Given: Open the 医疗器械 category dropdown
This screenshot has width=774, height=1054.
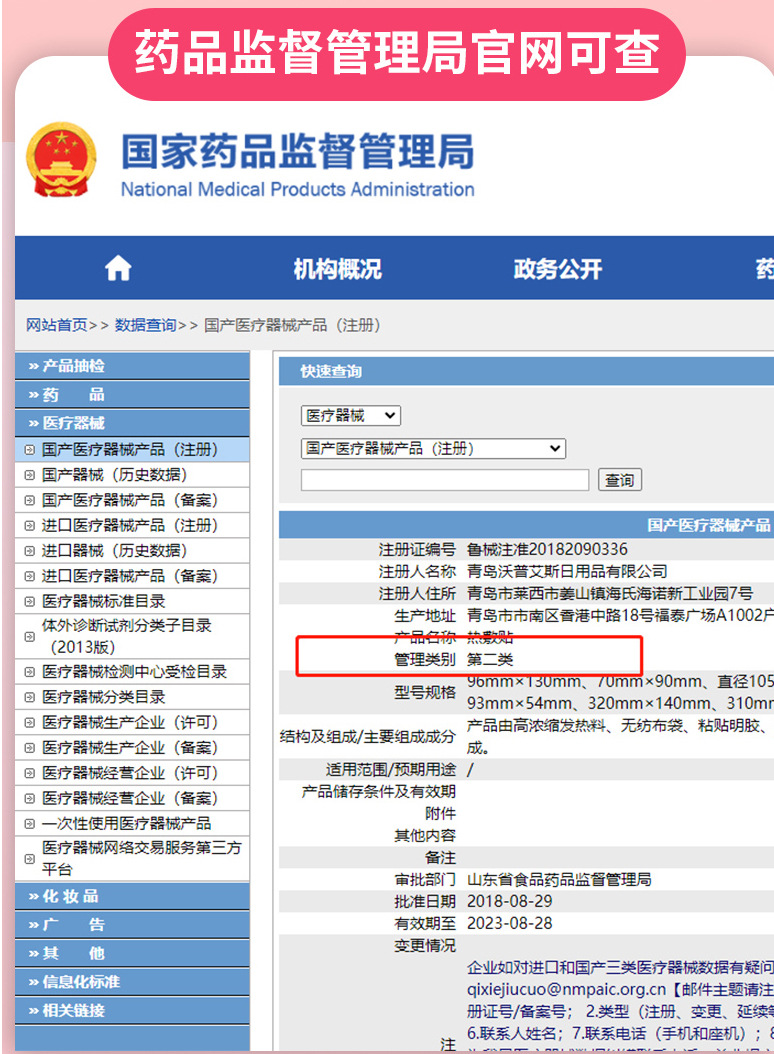Looking at the screenshot, I should tap(350, 415).
